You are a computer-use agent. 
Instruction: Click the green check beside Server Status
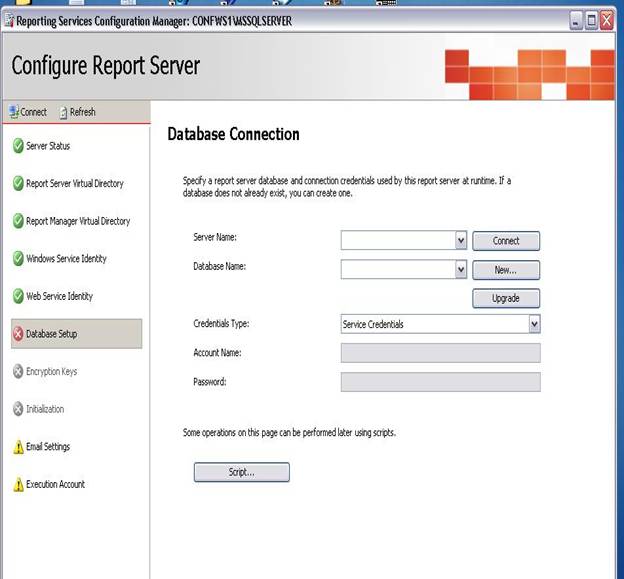point(18,146)
